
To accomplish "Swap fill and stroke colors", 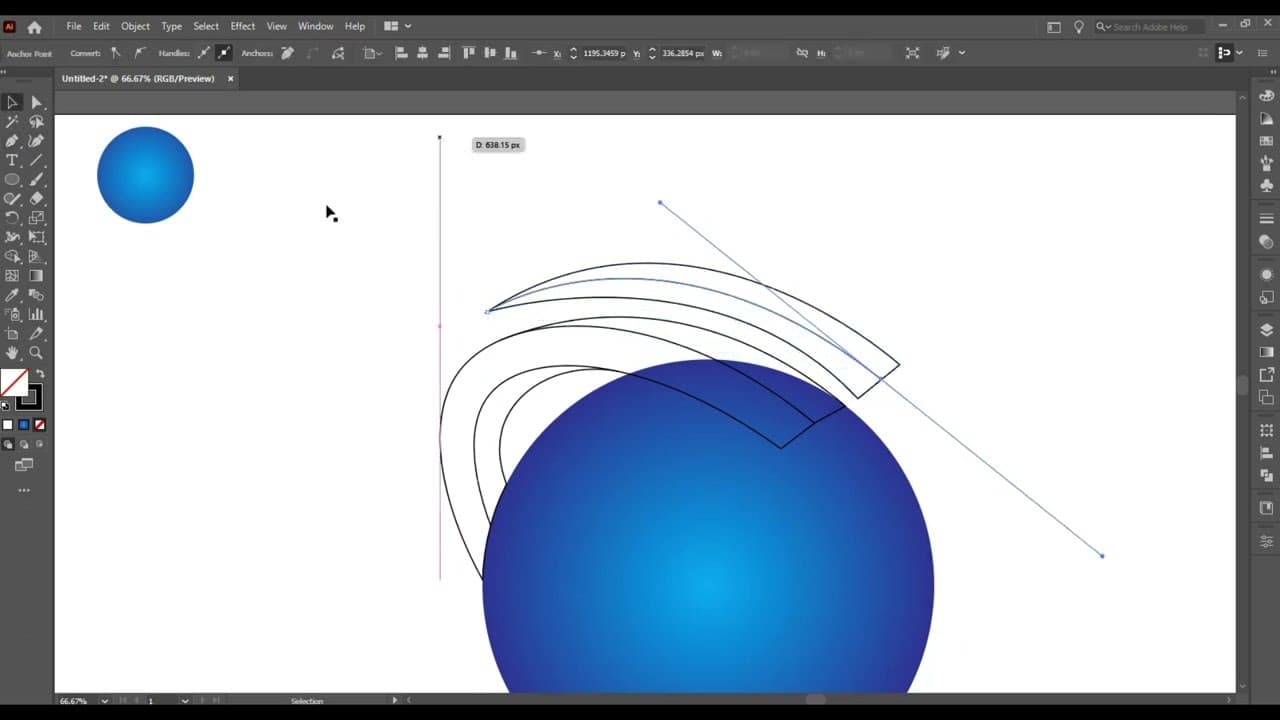I will [40, 374].
